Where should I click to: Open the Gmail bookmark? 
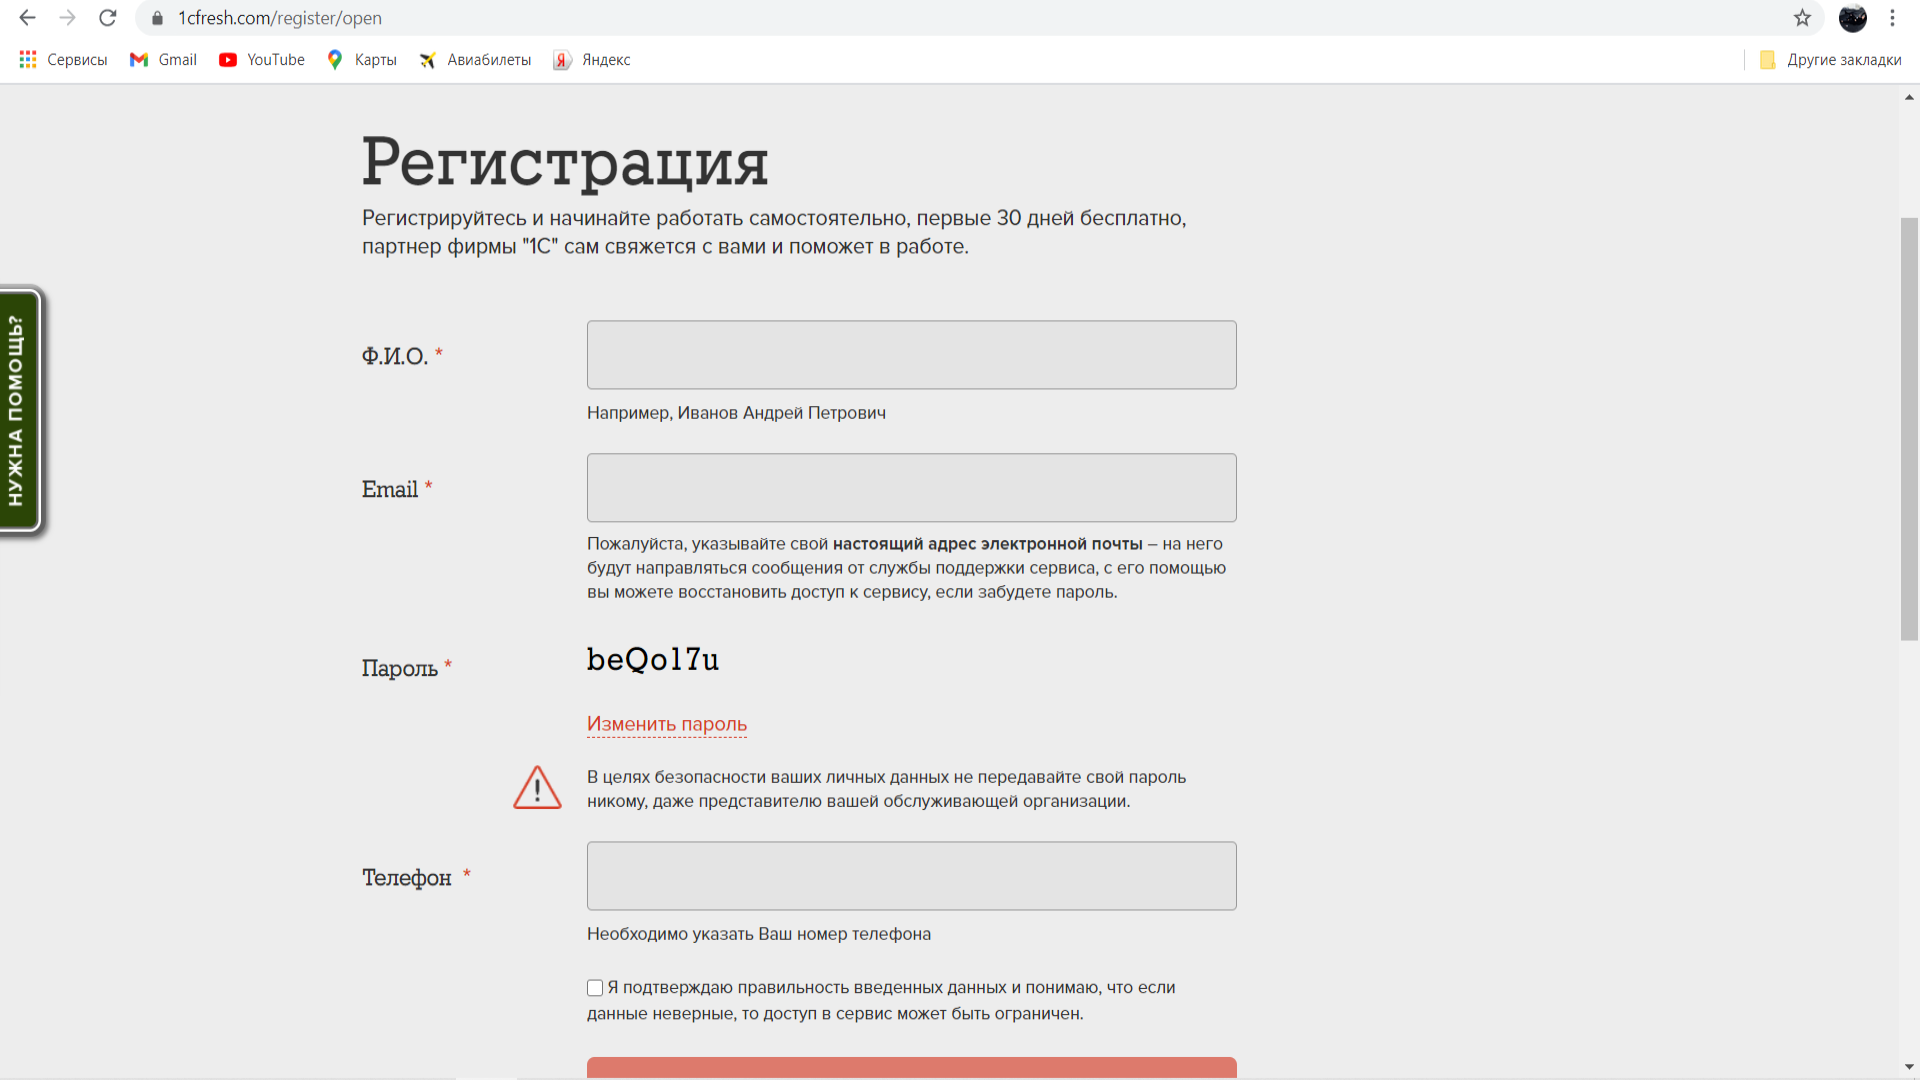click(x=163, y=60)
